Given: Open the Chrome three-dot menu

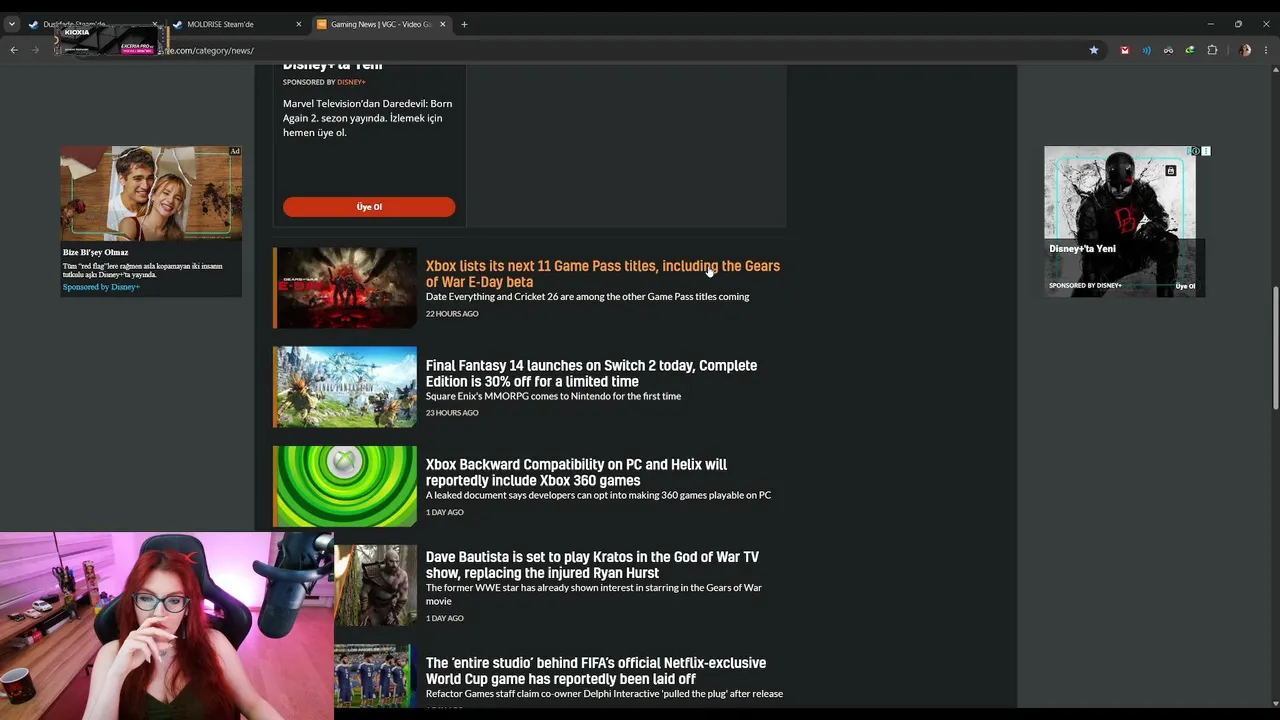Looking at the screenshot, I should [1267, 50].
